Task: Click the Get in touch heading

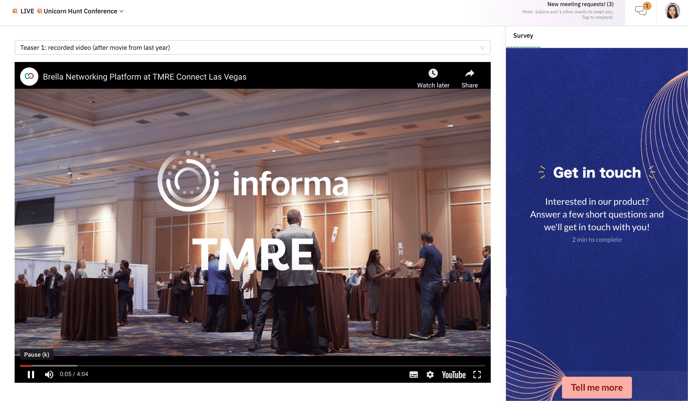Action: pos(597,172)
